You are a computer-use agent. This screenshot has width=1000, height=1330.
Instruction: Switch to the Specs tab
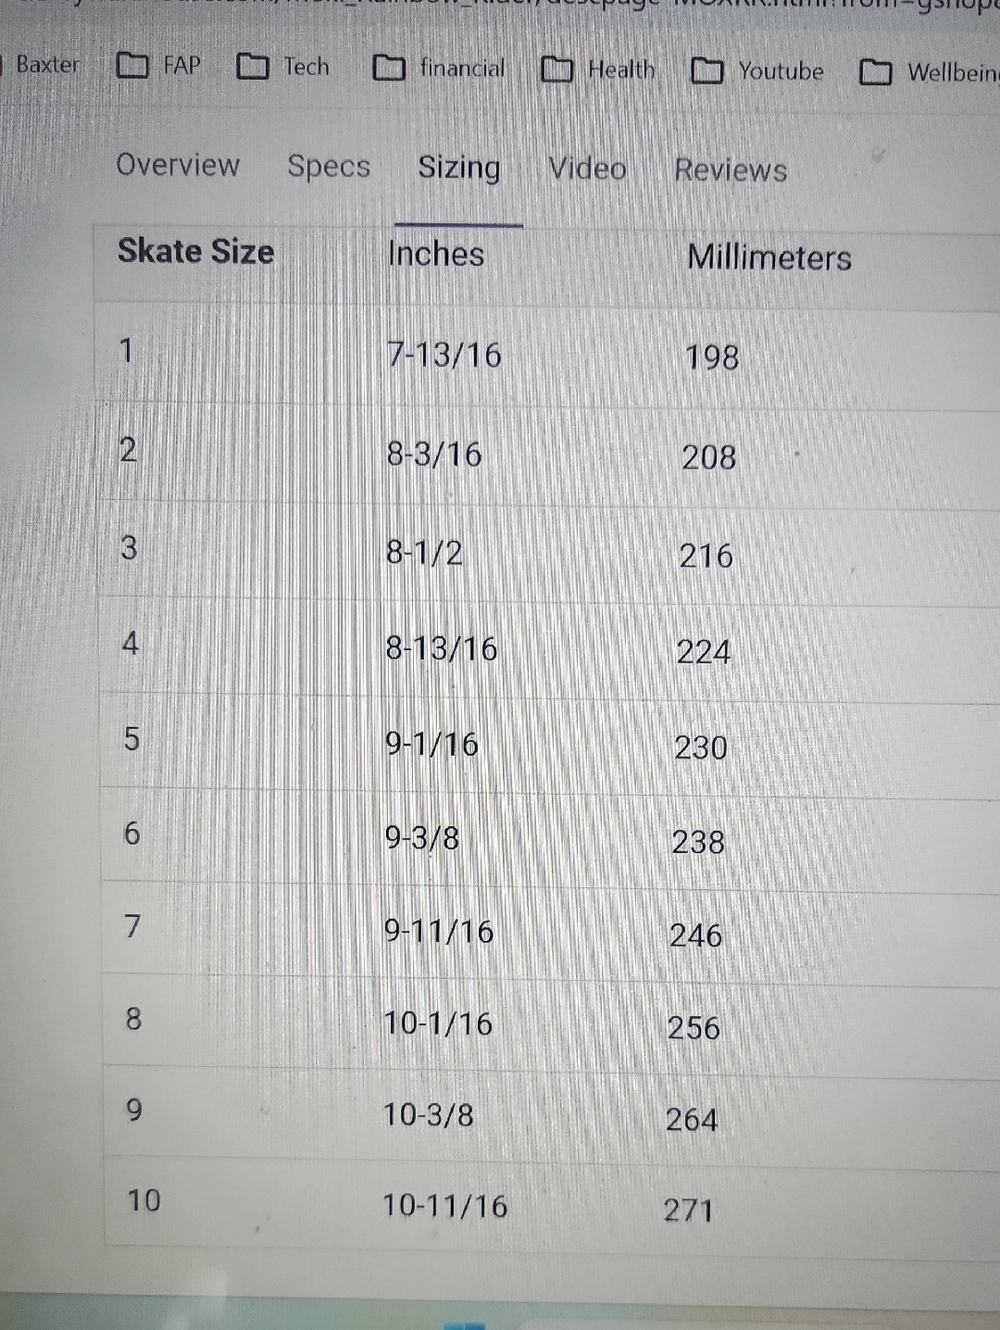tap(329, 167)
